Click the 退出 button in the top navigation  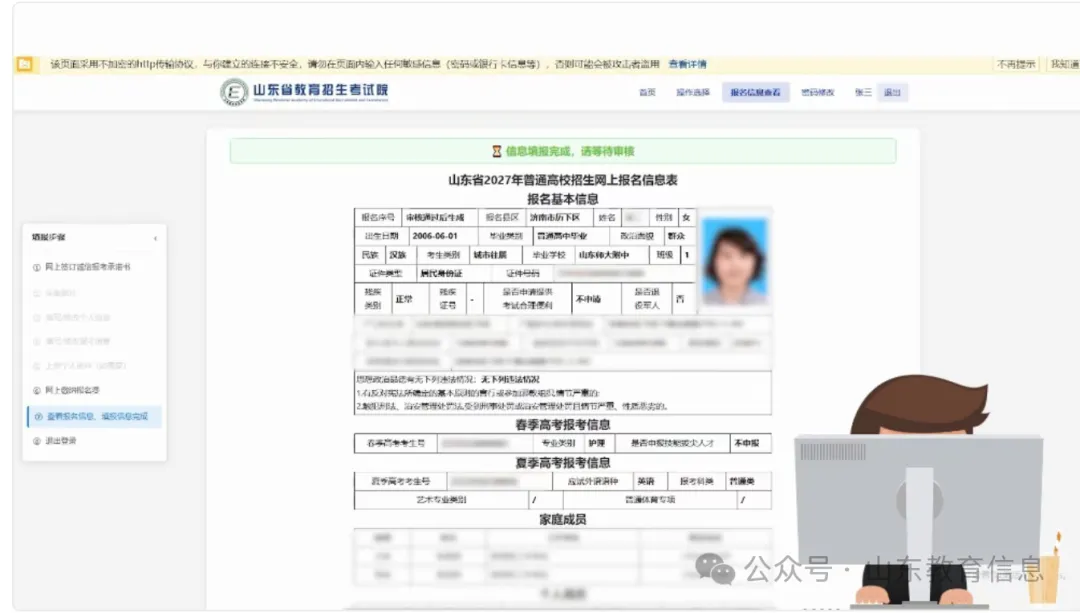pyautogui.click(x=892, y=92)
